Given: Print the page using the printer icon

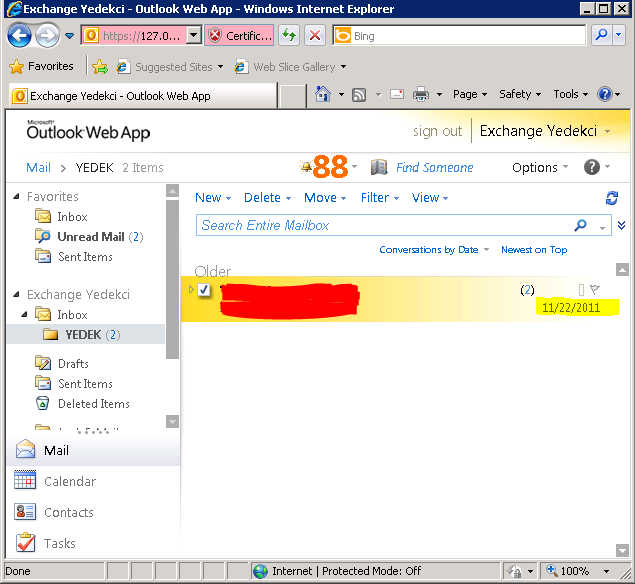Looking at the screenshot, I should [x=421, y=94].
